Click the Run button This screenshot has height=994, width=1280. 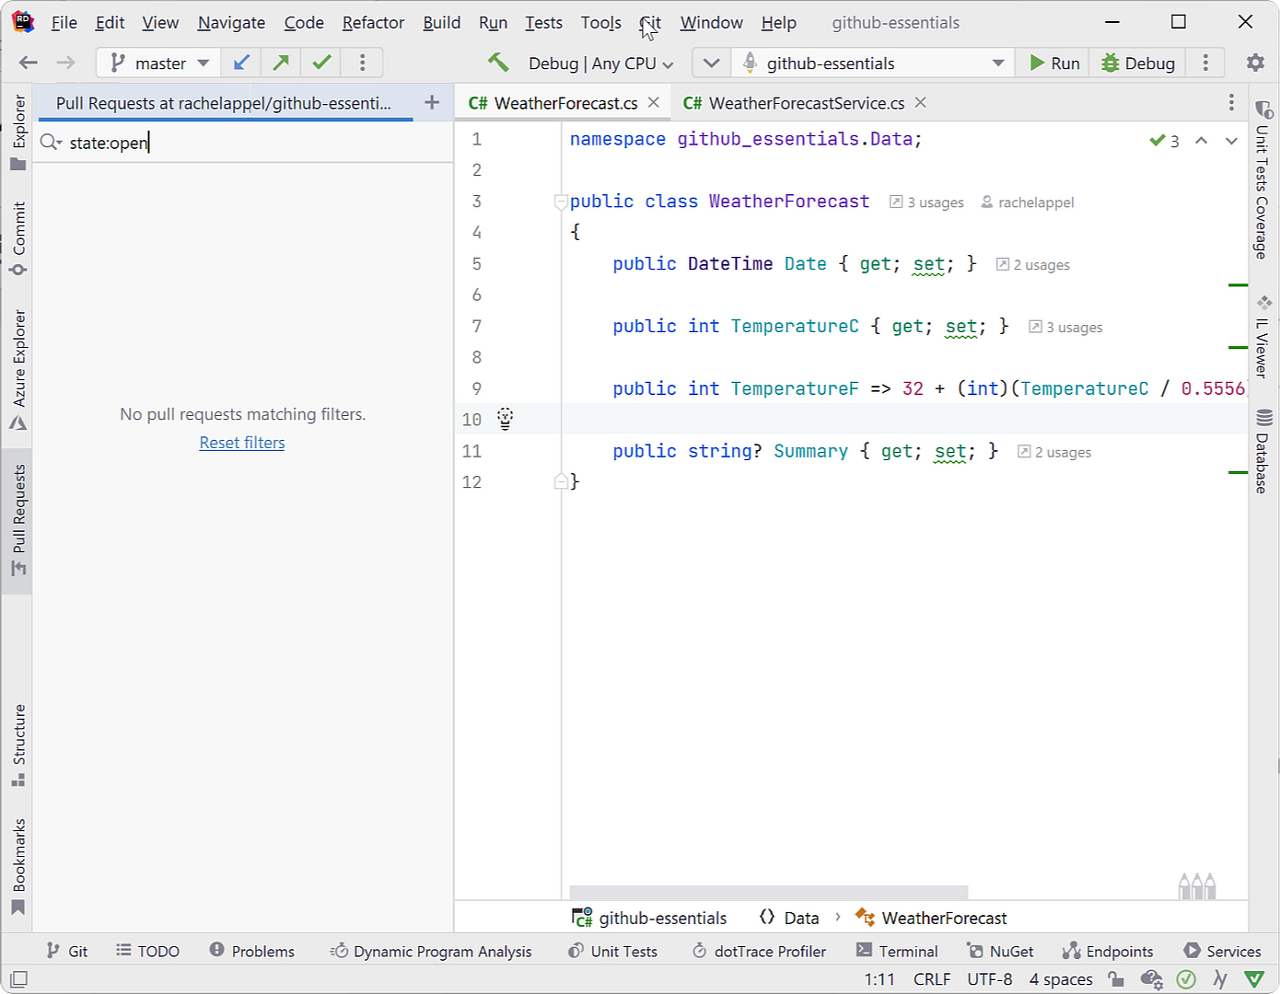1054,63
